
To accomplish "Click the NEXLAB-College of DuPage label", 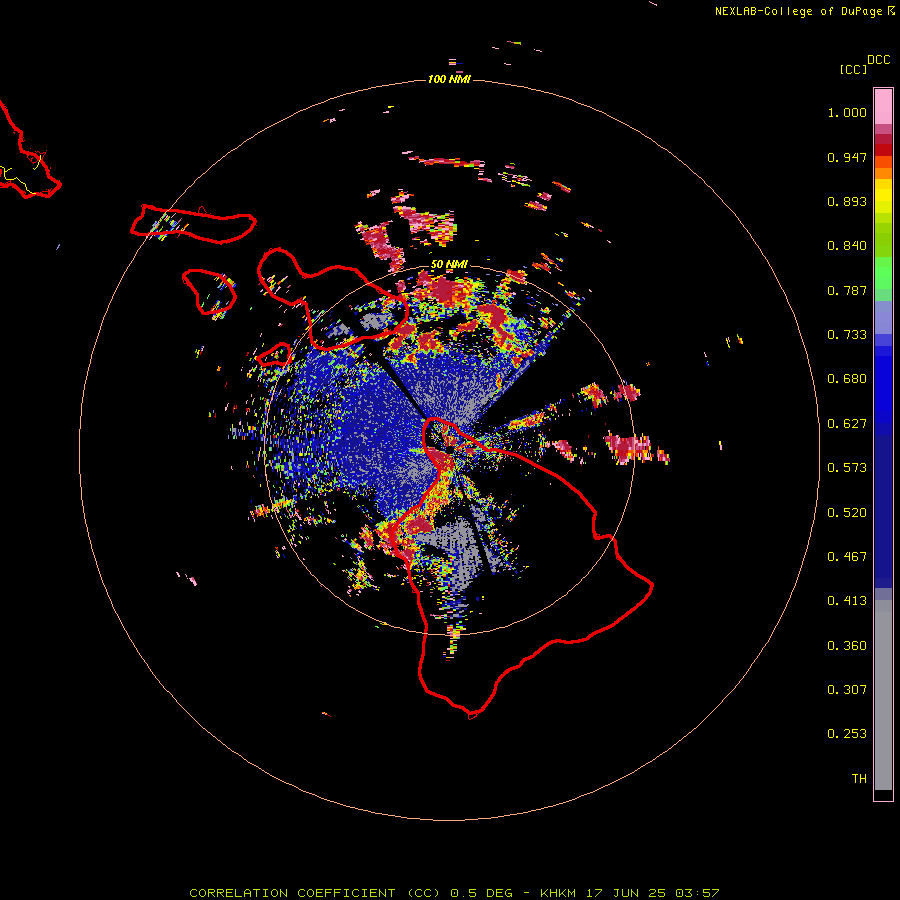I will tap(798, 11).
